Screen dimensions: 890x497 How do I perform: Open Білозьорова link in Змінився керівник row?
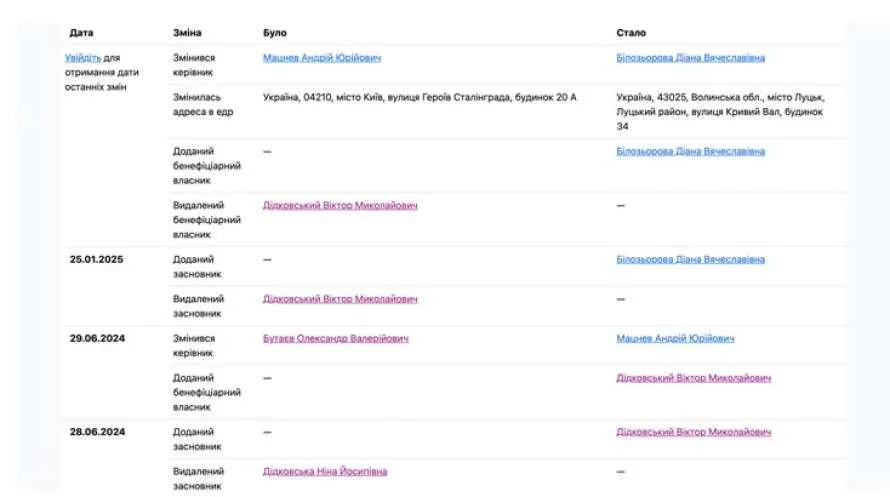coord(691,58)
